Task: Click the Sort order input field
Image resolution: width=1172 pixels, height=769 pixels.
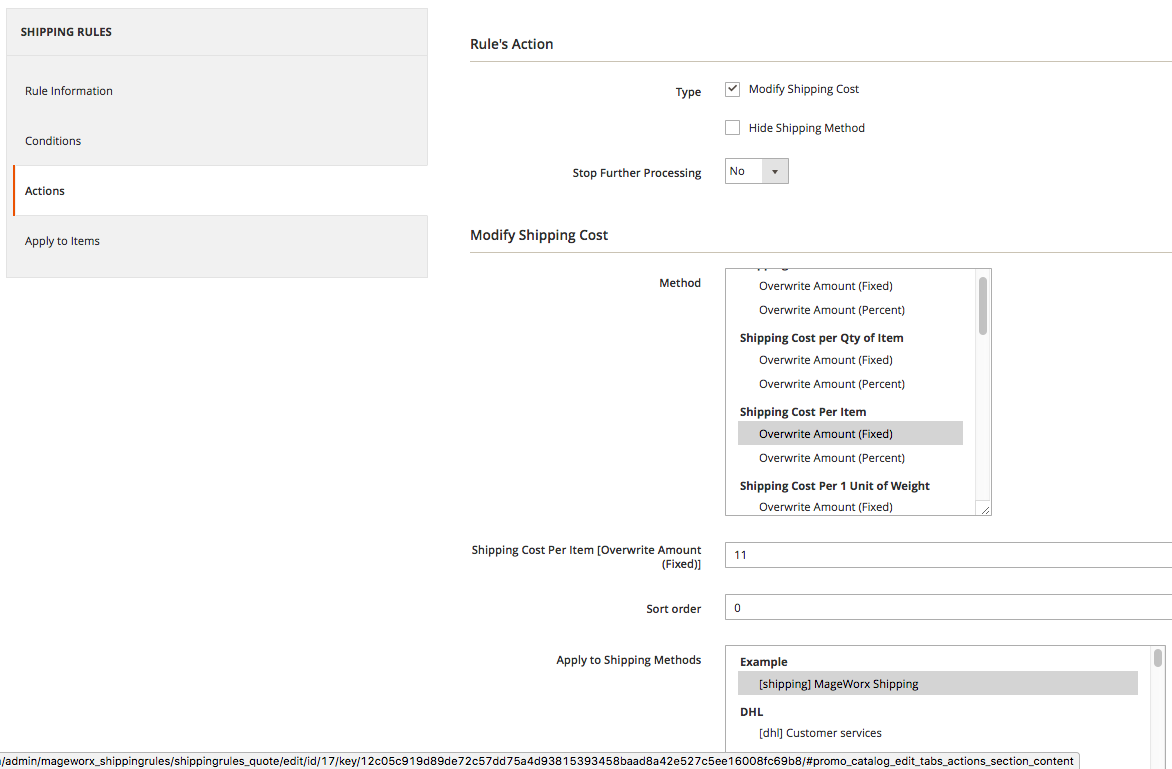Action: [948, 608]
